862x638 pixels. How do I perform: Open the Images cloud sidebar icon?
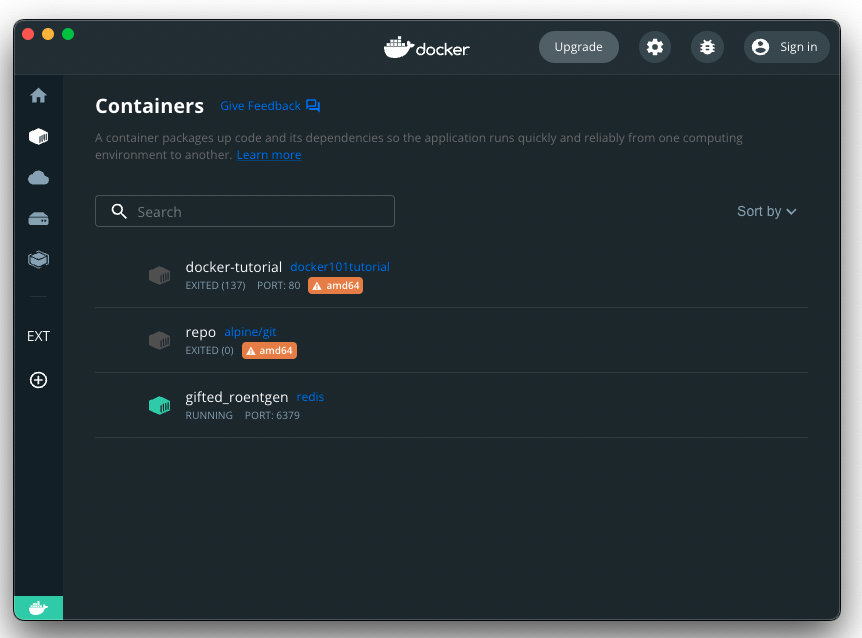38,178
